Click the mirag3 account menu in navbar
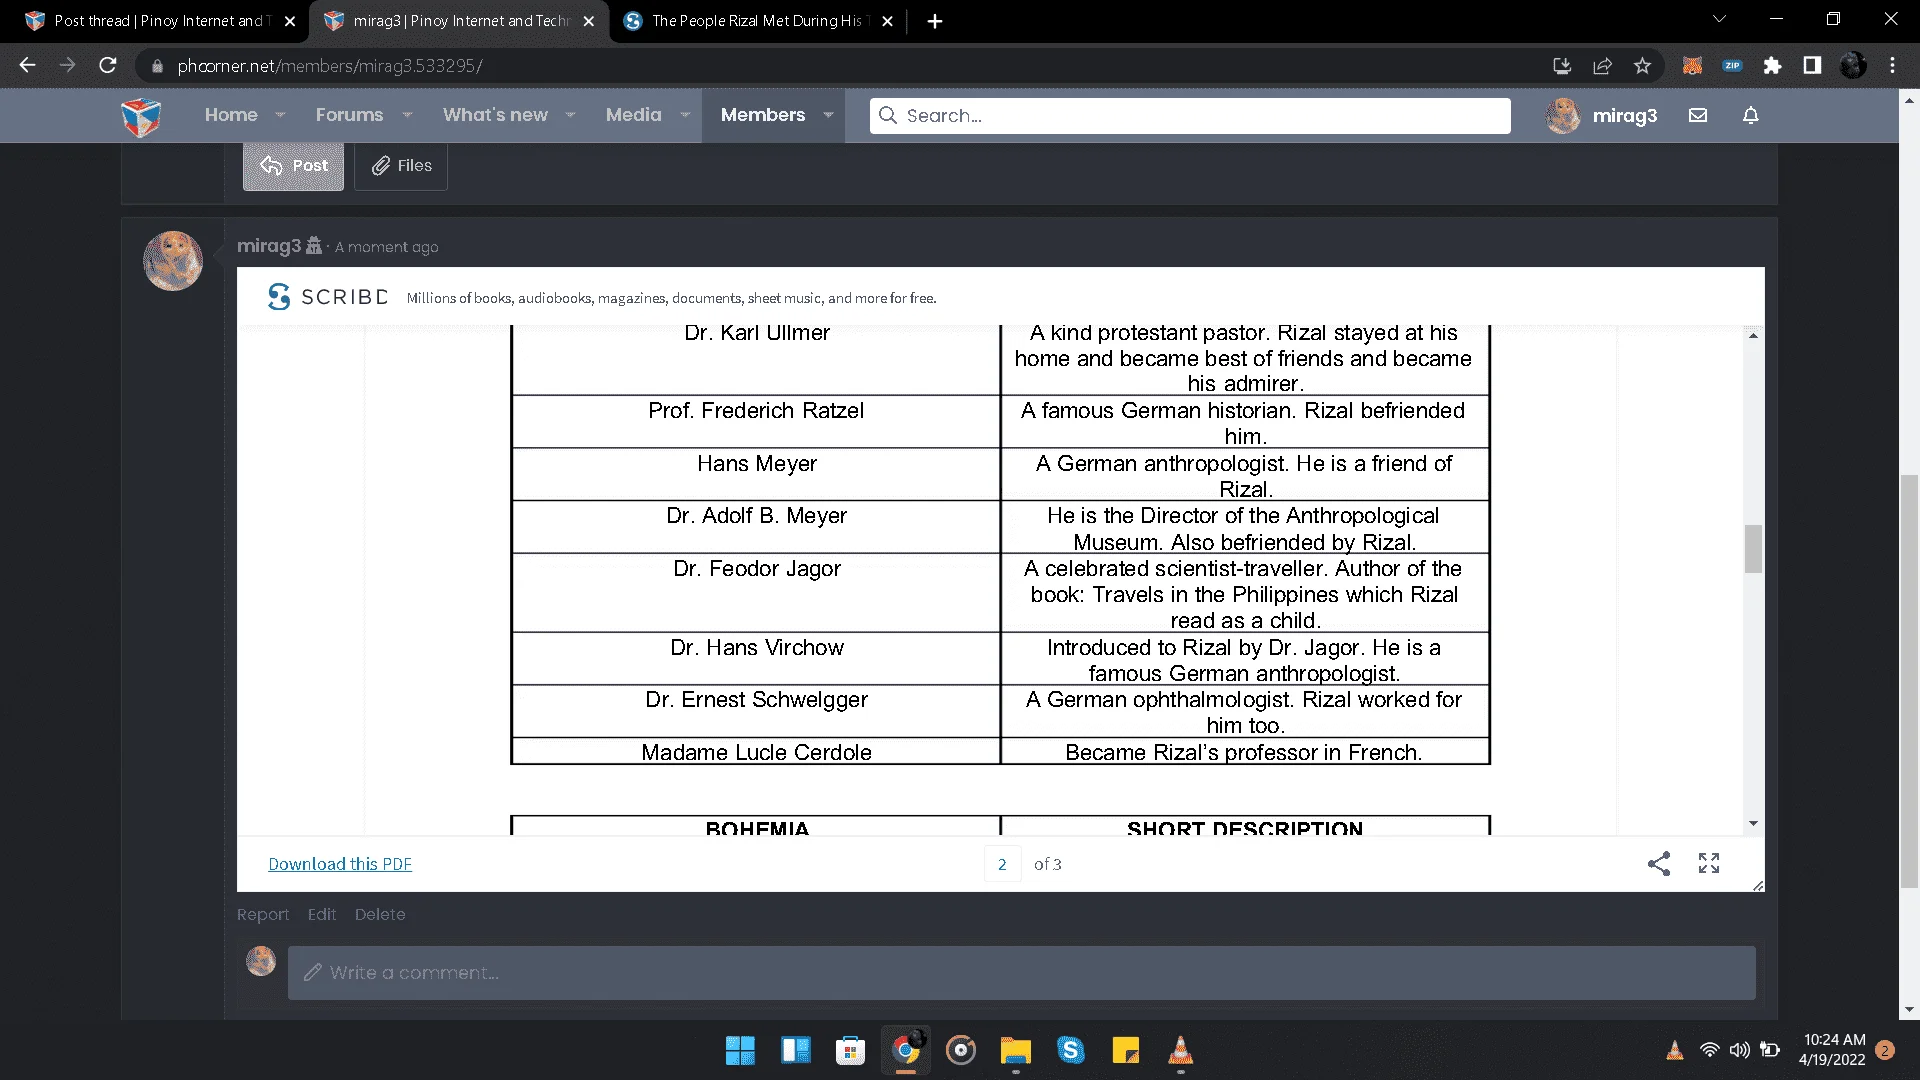The height and width of the screenshot is (1080, 1920). pyautogui.click(x=1602, y=115)
